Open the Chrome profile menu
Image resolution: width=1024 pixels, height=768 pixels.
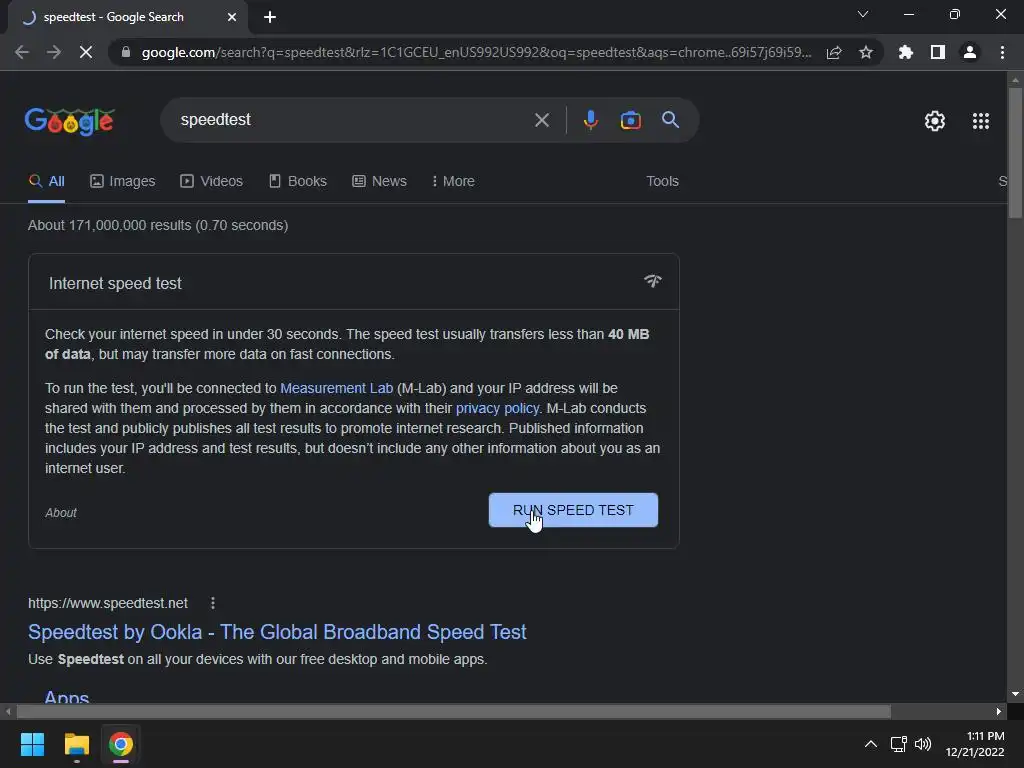click(x=970, y=52)
